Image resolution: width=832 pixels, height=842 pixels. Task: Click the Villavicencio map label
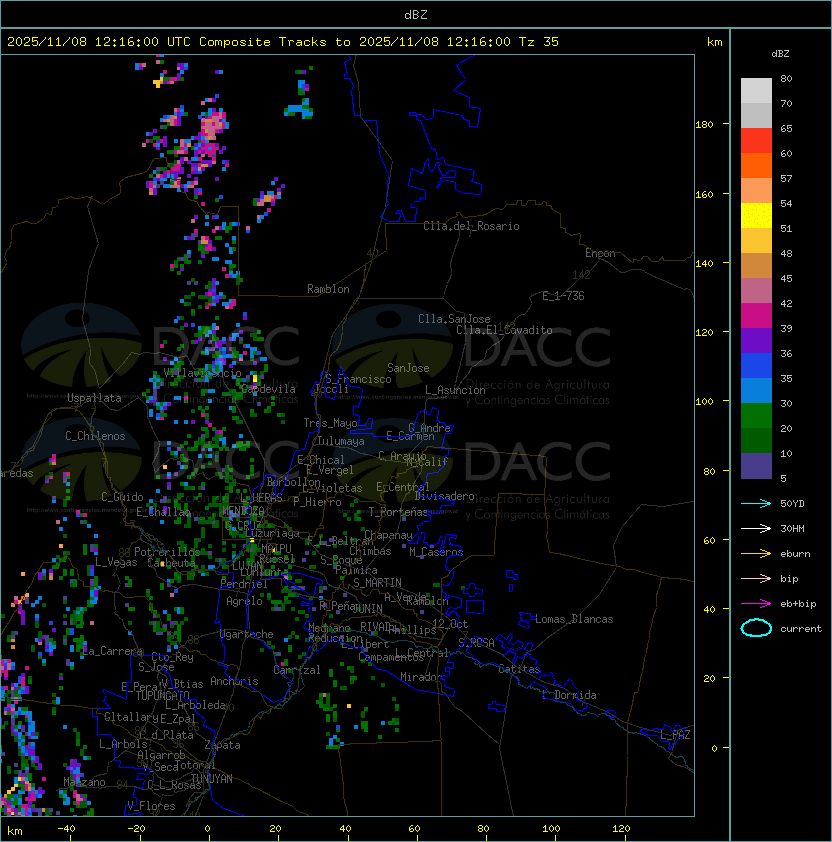(x=202, y=373)
